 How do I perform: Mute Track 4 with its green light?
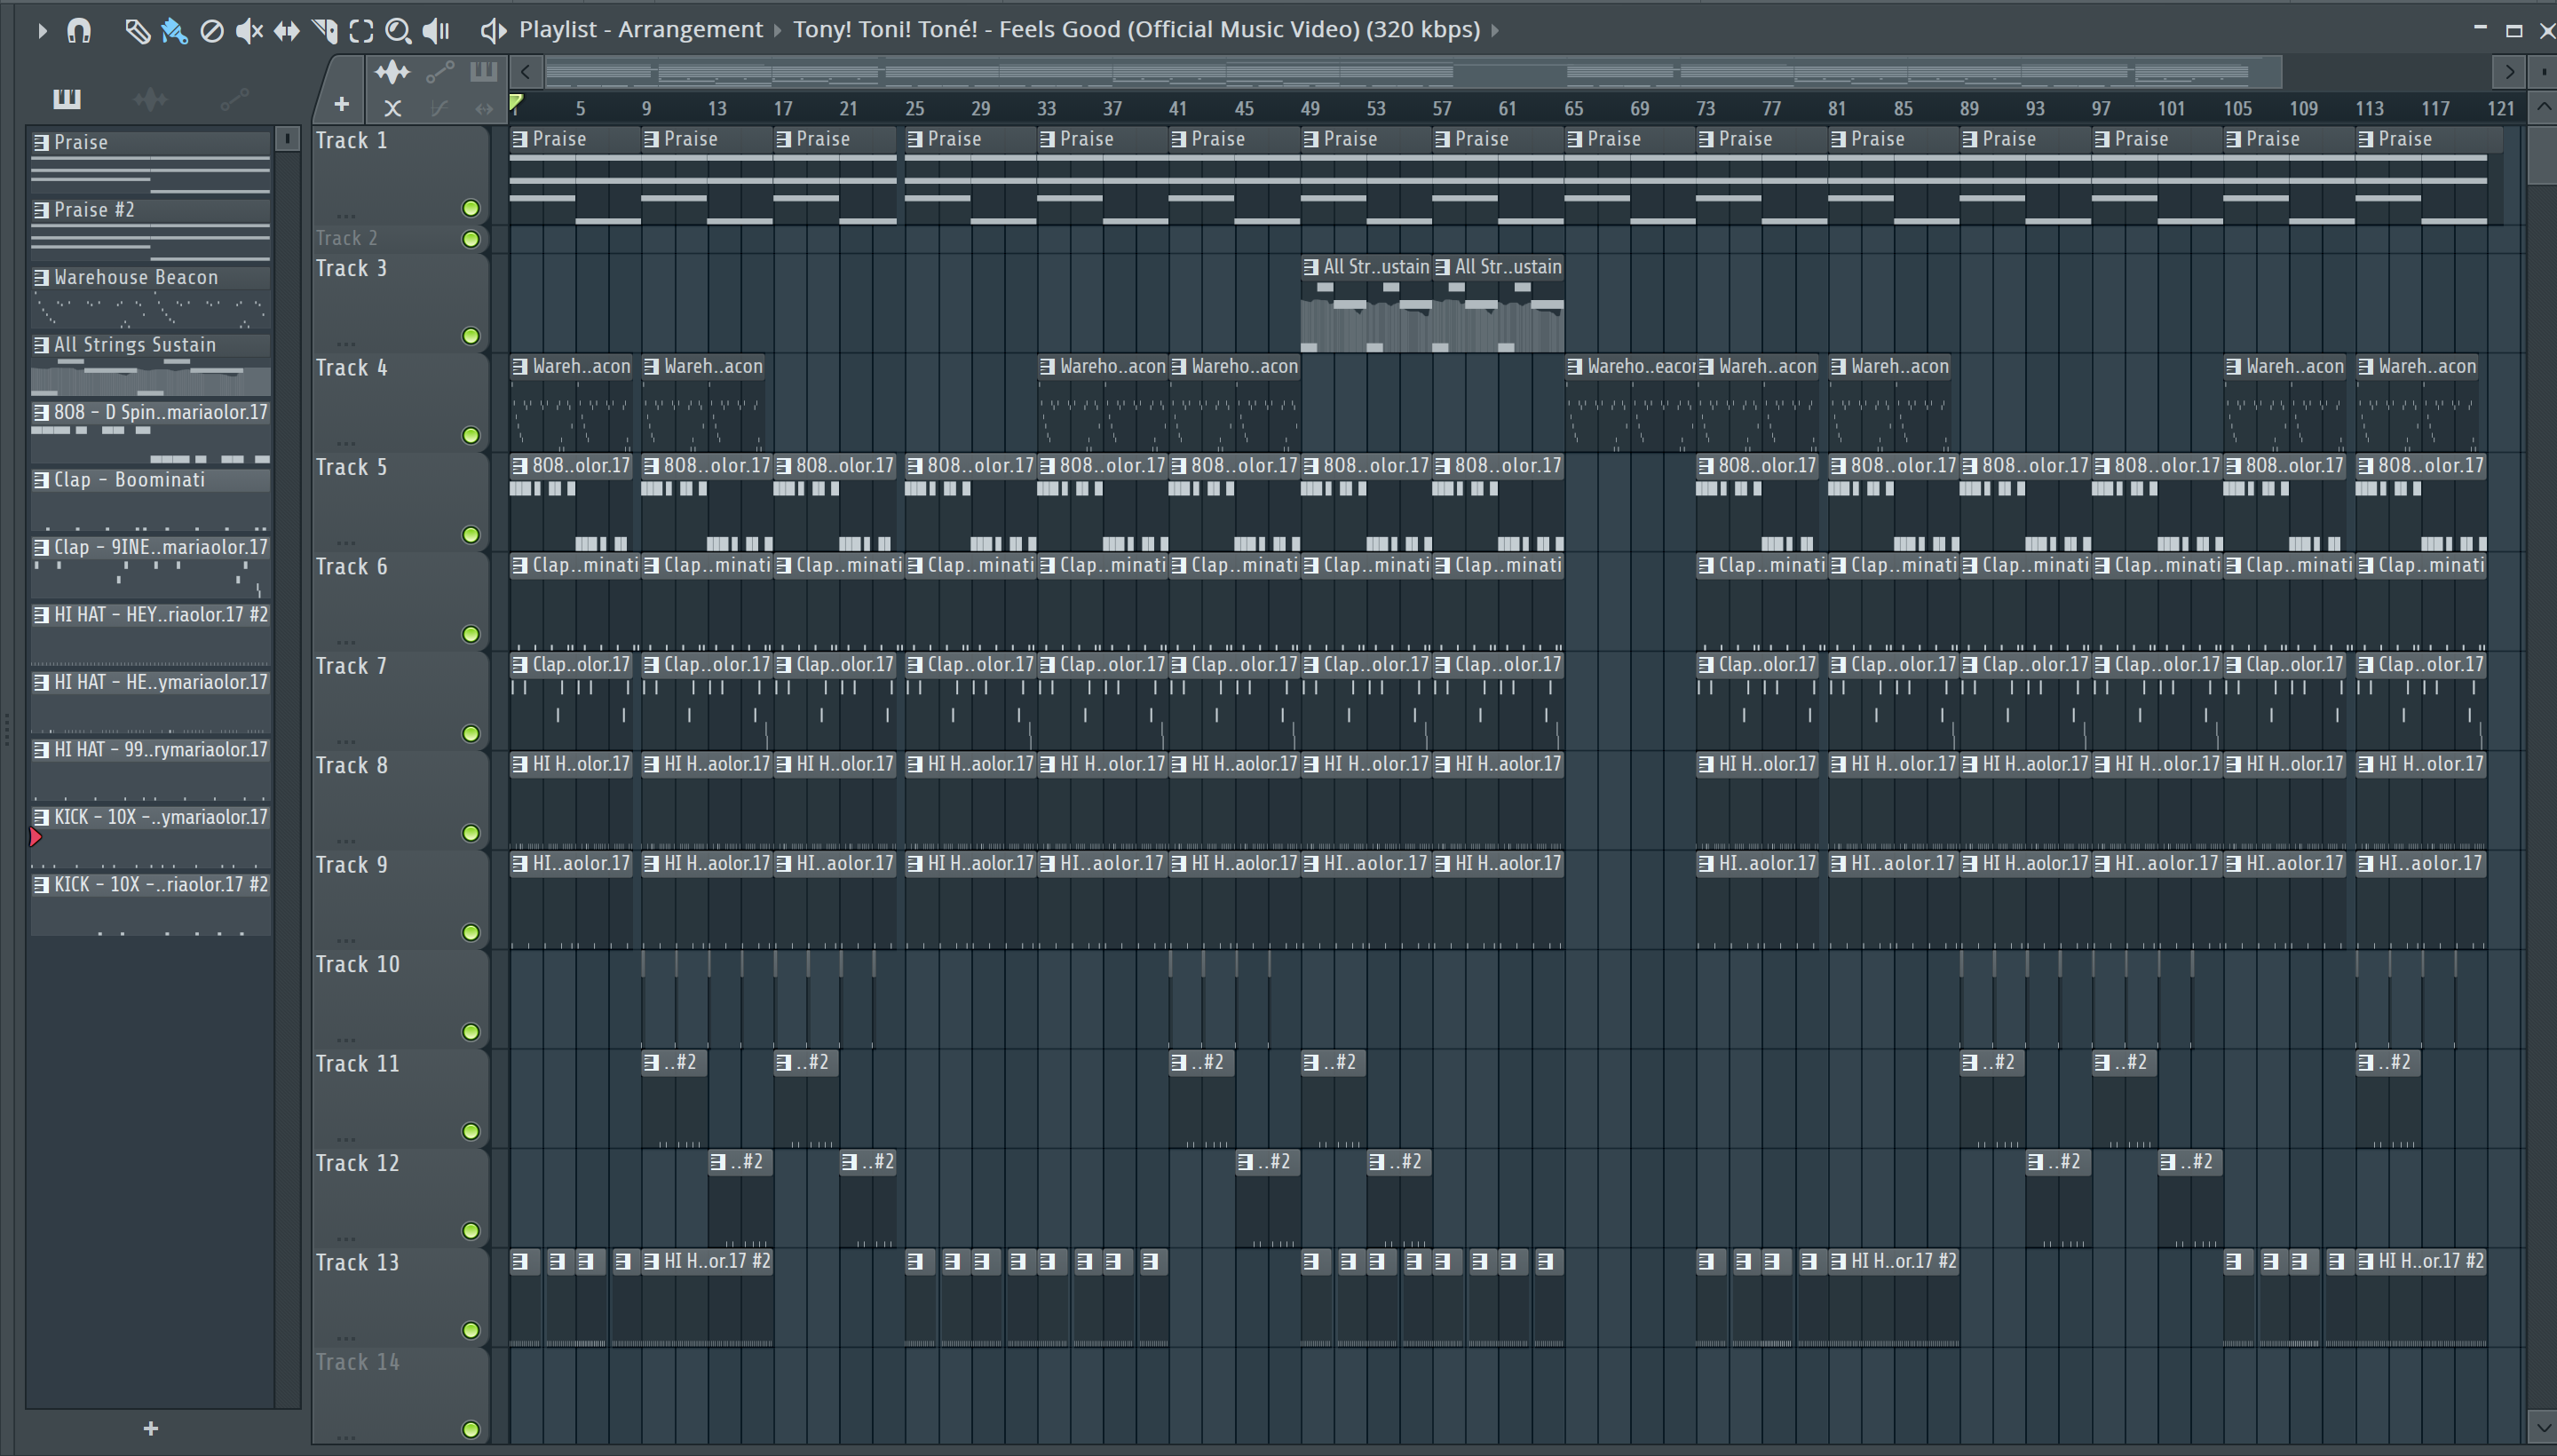[470, 435]
